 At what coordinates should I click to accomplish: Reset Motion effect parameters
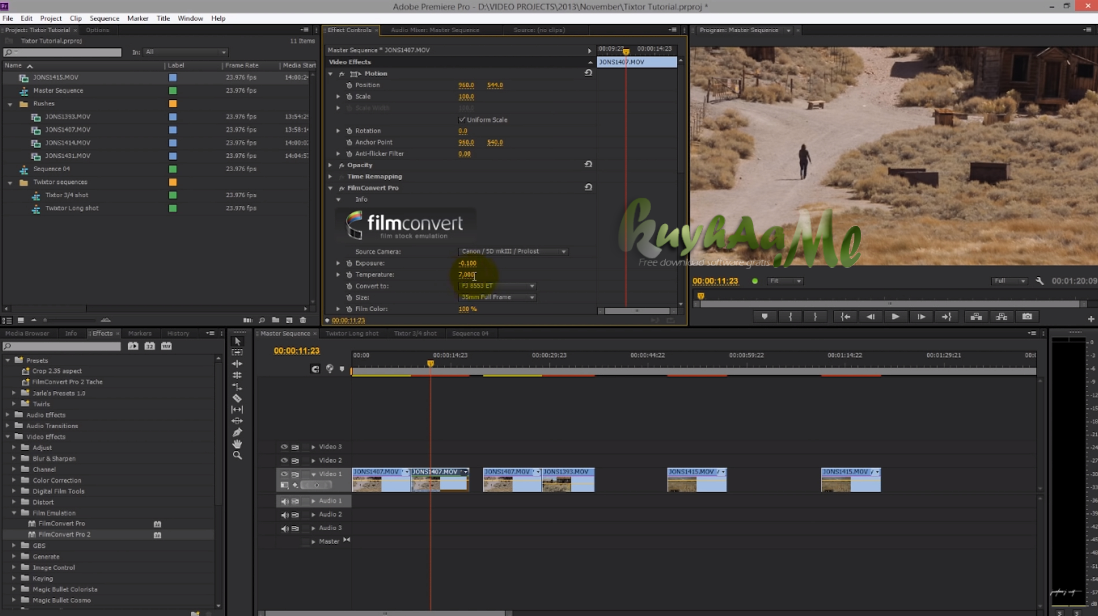click(588, 73)
